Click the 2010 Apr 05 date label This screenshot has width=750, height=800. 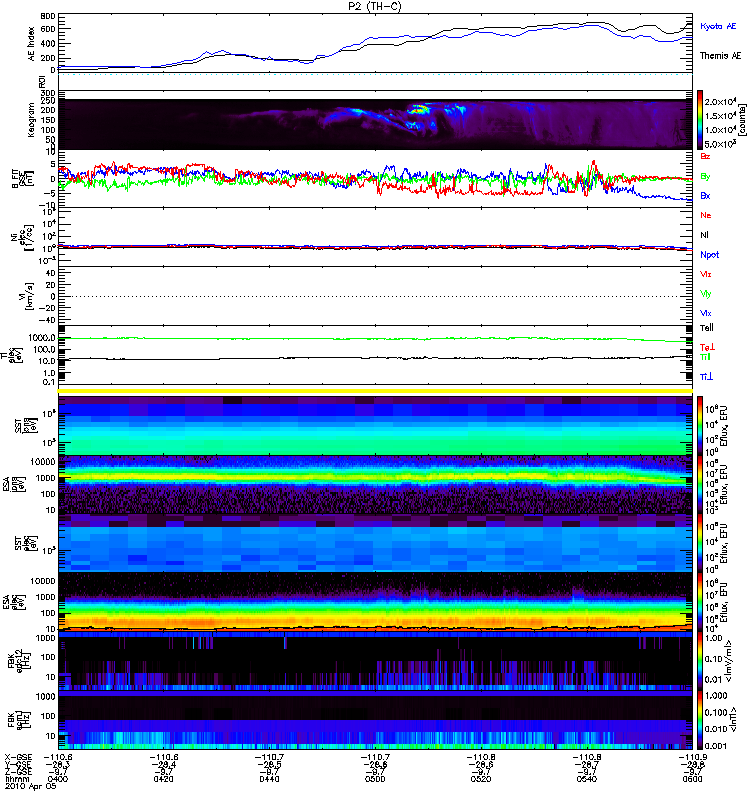(30, 787)
